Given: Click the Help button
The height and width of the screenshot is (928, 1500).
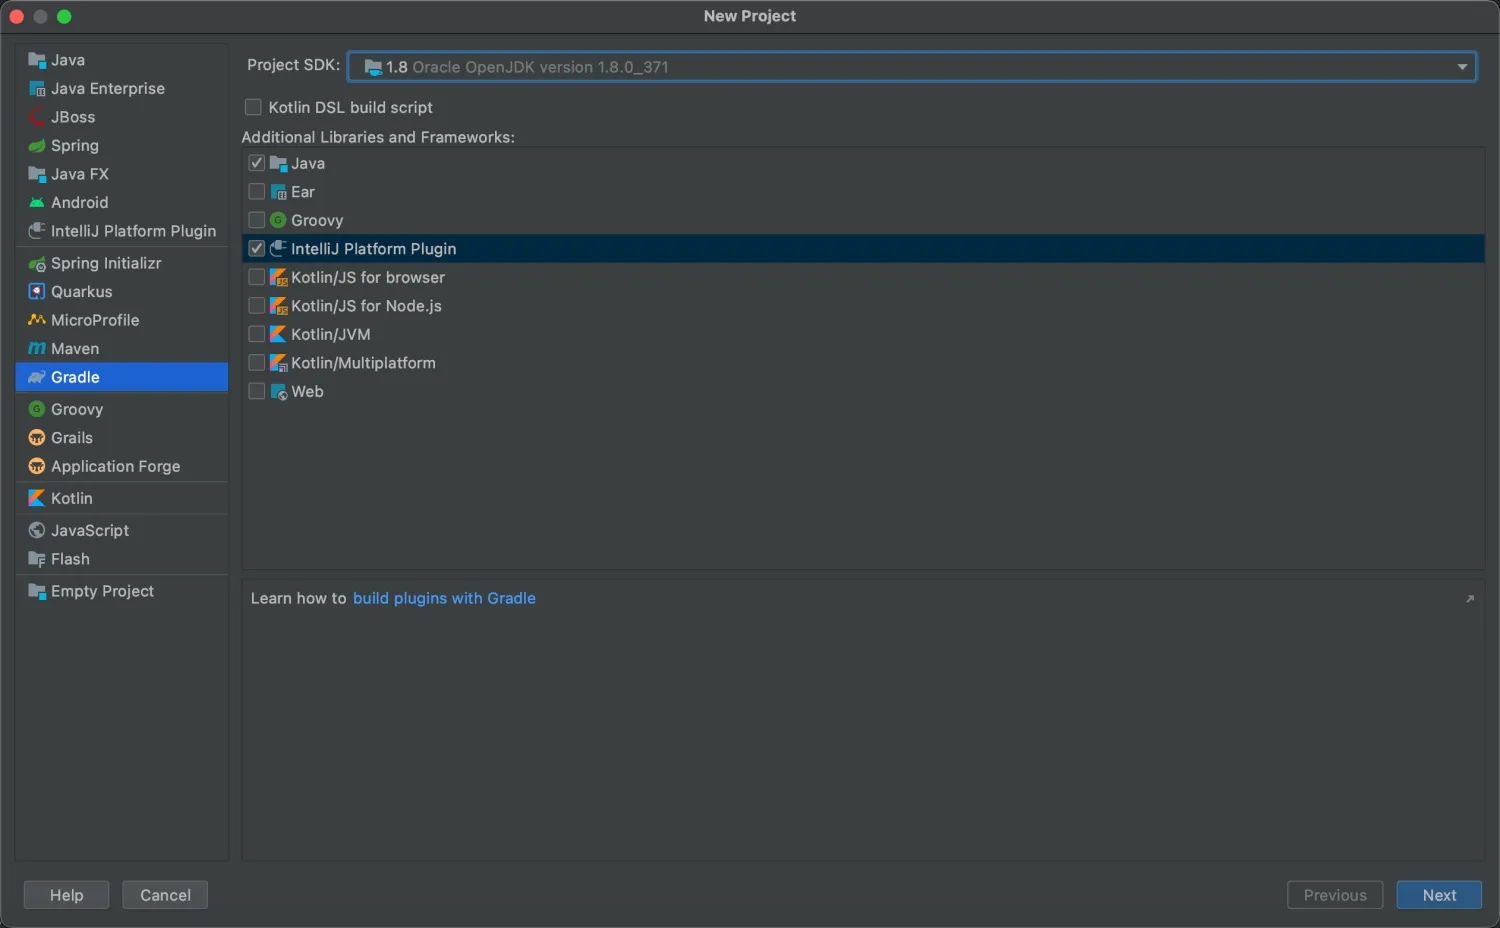Looking at the screenshot, I should coord(67,895).
